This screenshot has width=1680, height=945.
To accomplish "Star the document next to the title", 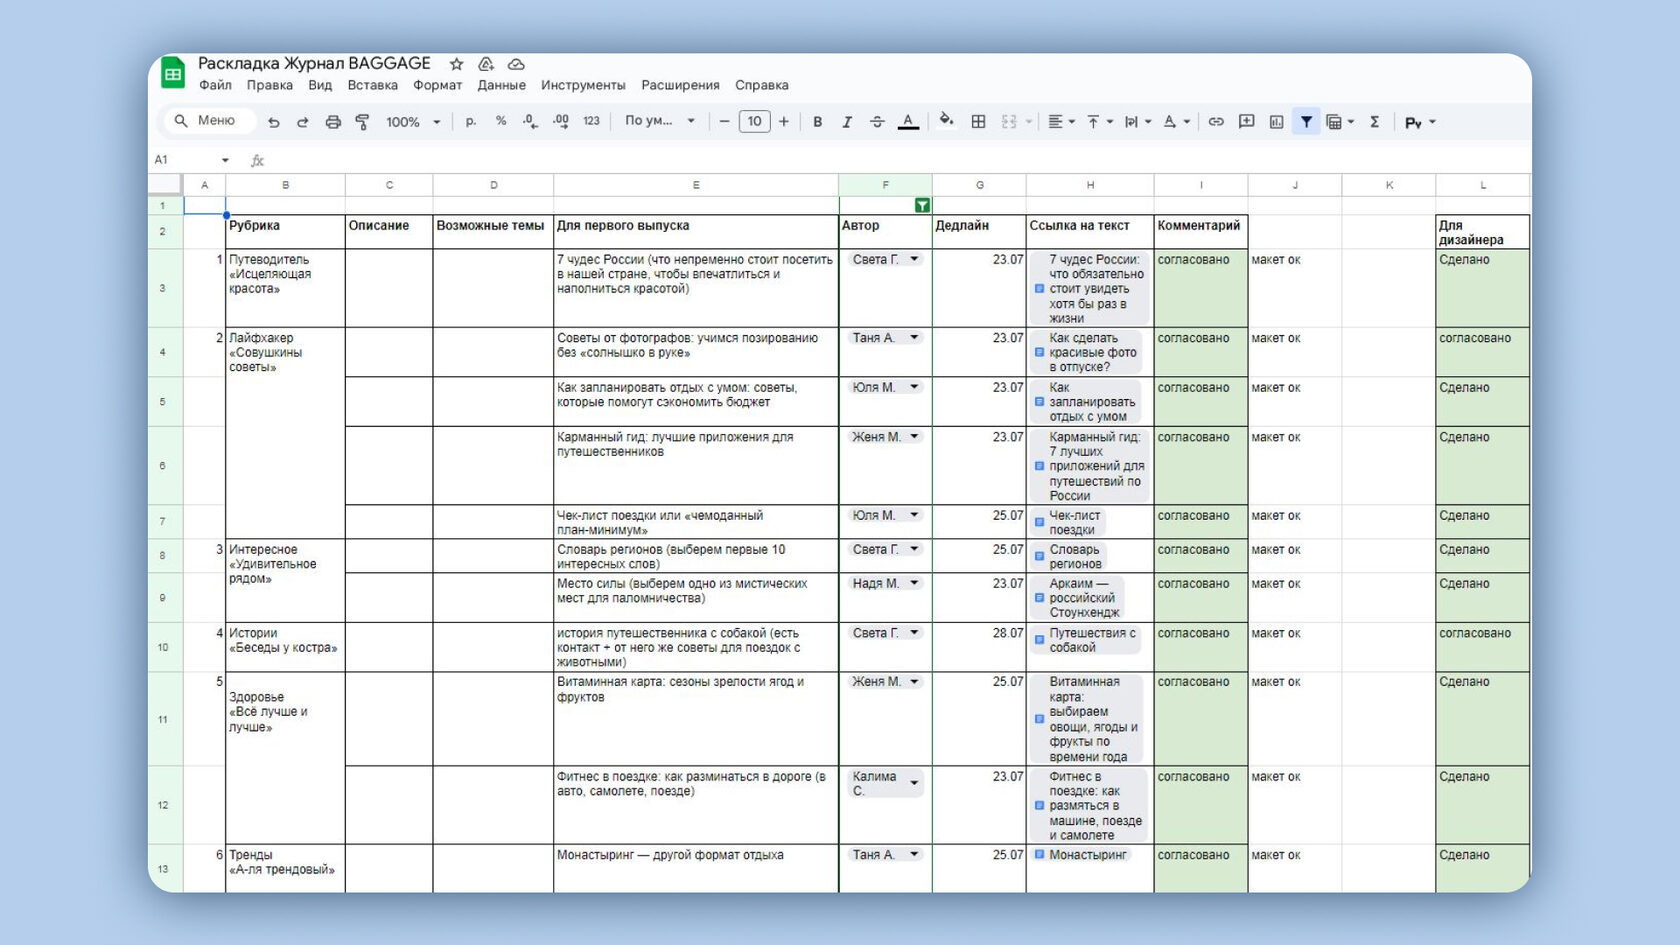I will pyautogui.click(x=456, y=64).
